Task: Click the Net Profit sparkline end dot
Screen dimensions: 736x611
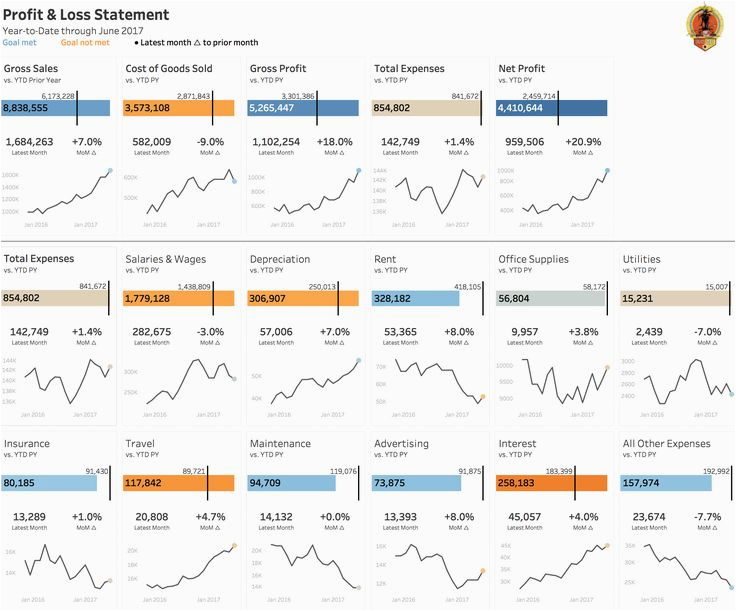Action: click(x=606, y=172)
